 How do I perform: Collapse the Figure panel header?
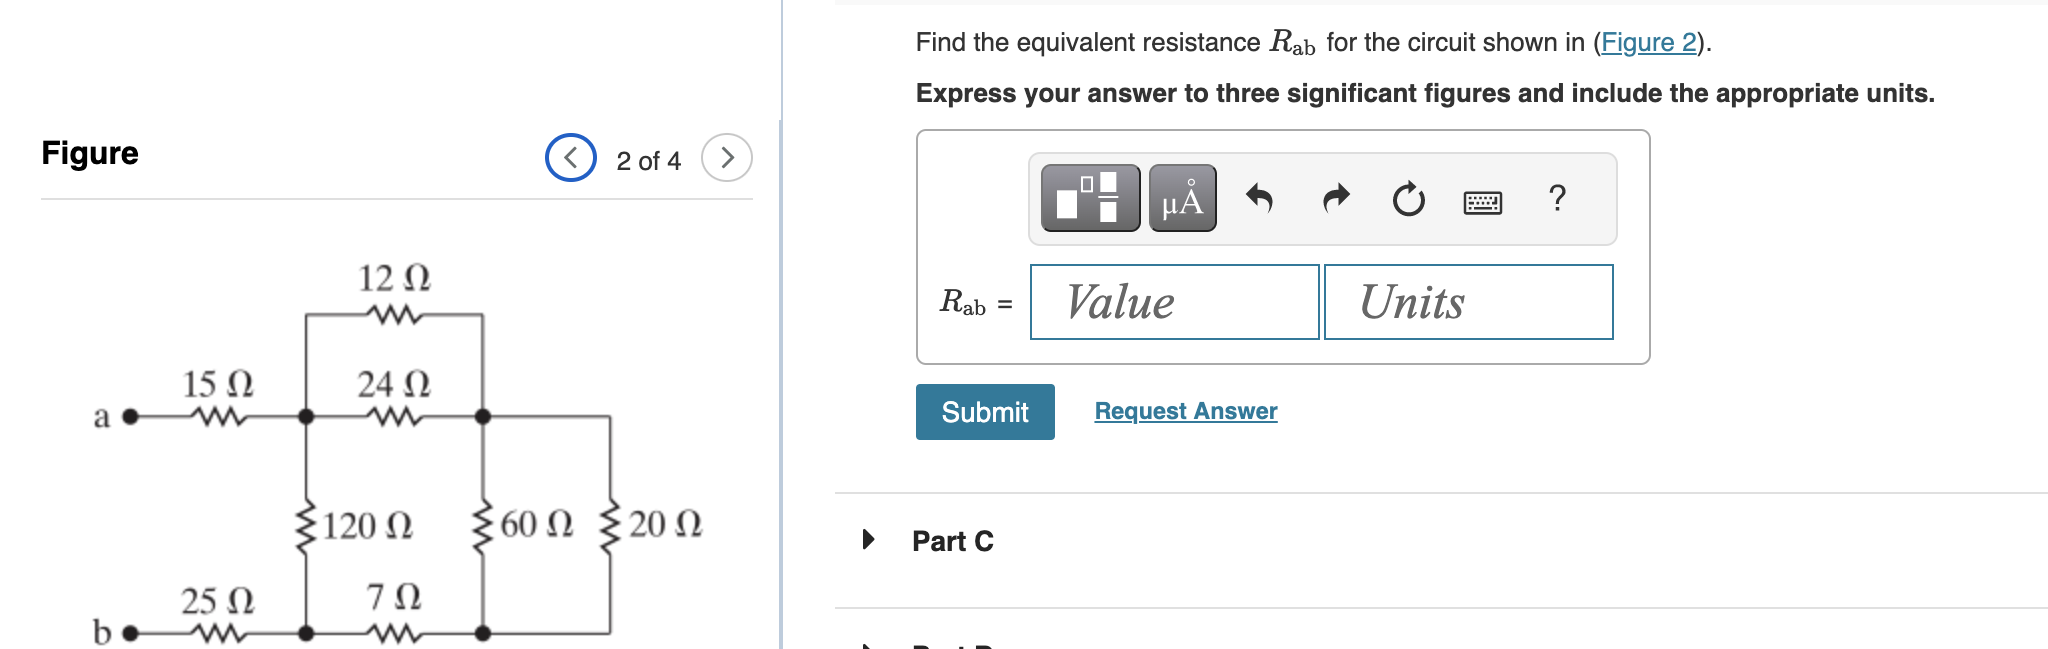tap(88, 152)
